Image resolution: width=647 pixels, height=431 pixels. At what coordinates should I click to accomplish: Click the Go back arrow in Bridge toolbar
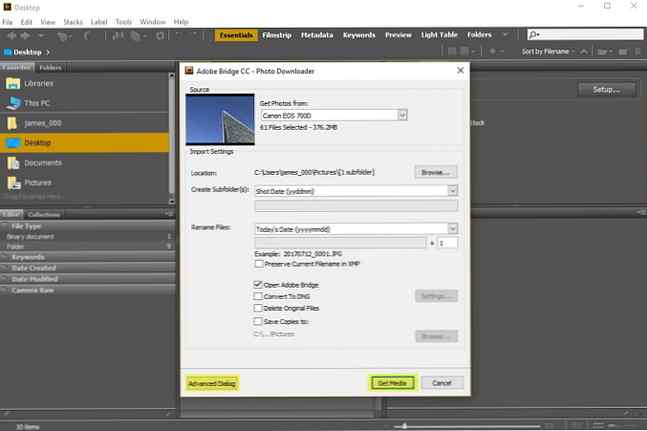pyautogui.click(x=12, y=36)
